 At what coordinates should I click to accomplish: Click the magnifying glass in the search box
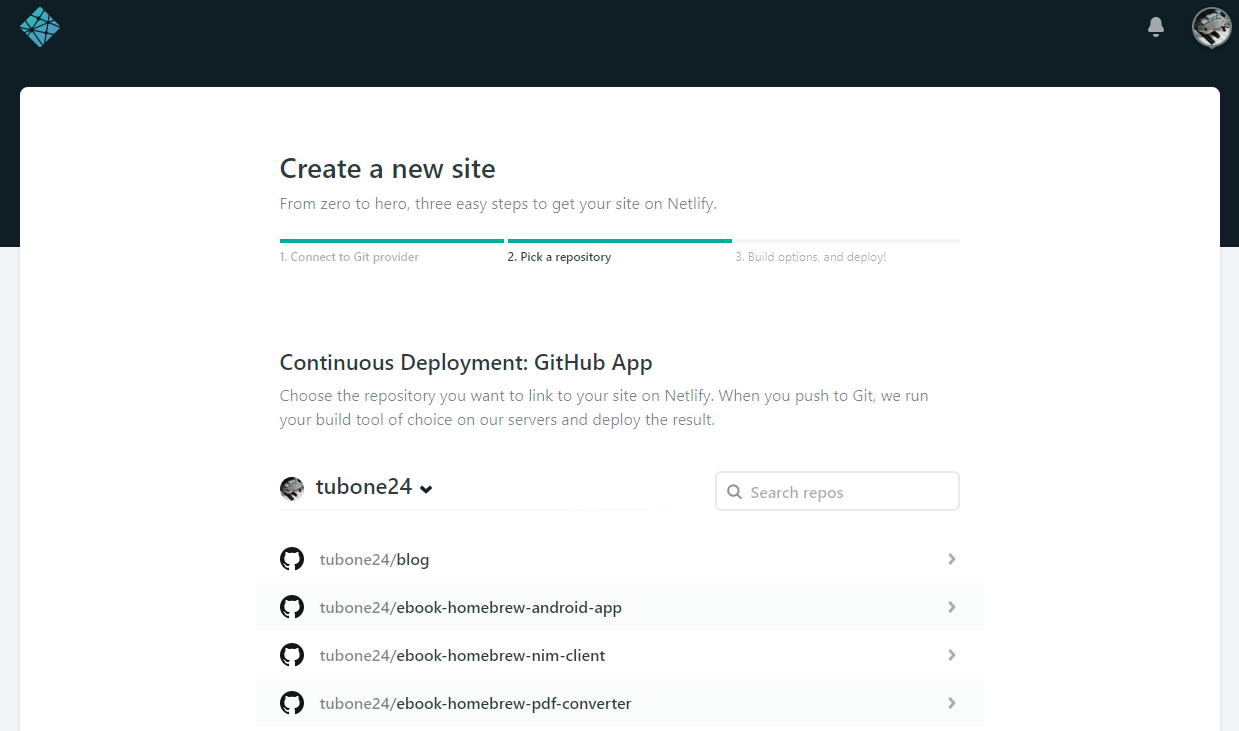coord(735,492)
